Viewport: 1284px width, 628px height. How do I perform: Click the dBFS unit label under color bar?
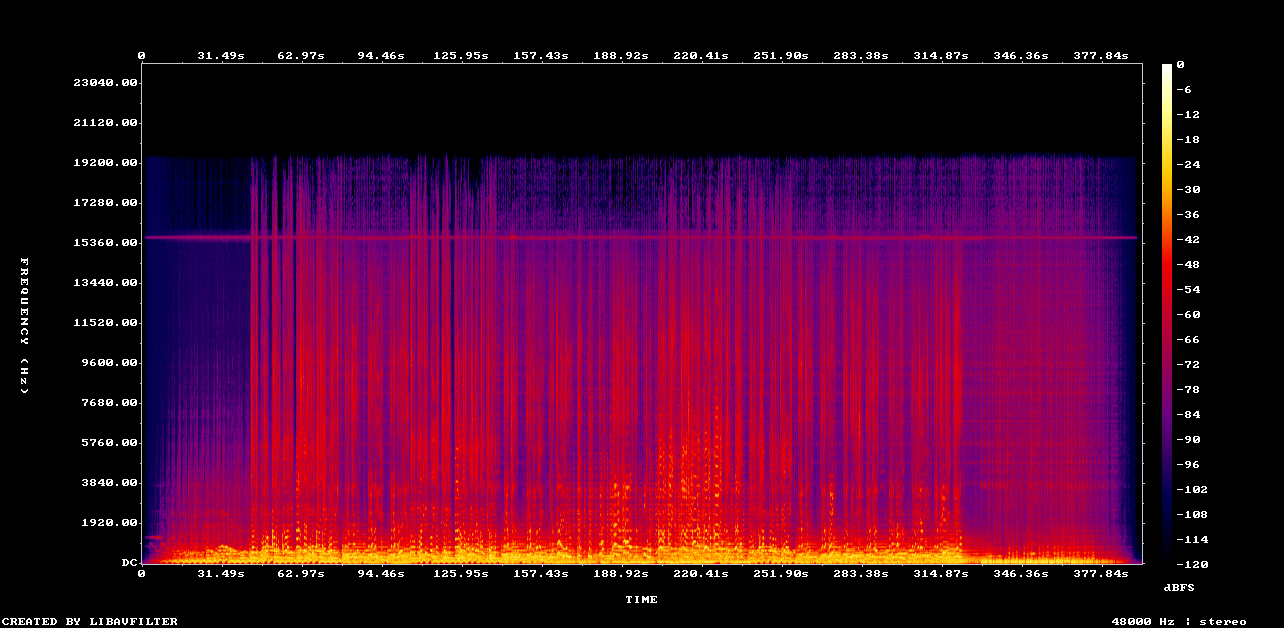click(x=1179, y=587)
